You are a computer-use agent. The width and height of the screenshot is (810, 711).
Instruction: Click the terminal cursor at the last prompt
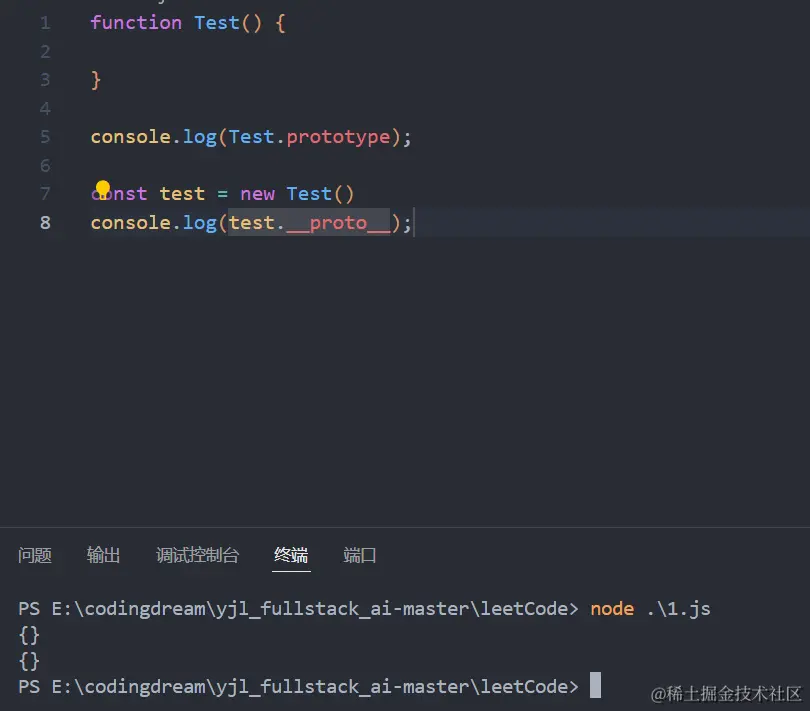[x=596, y=685]
